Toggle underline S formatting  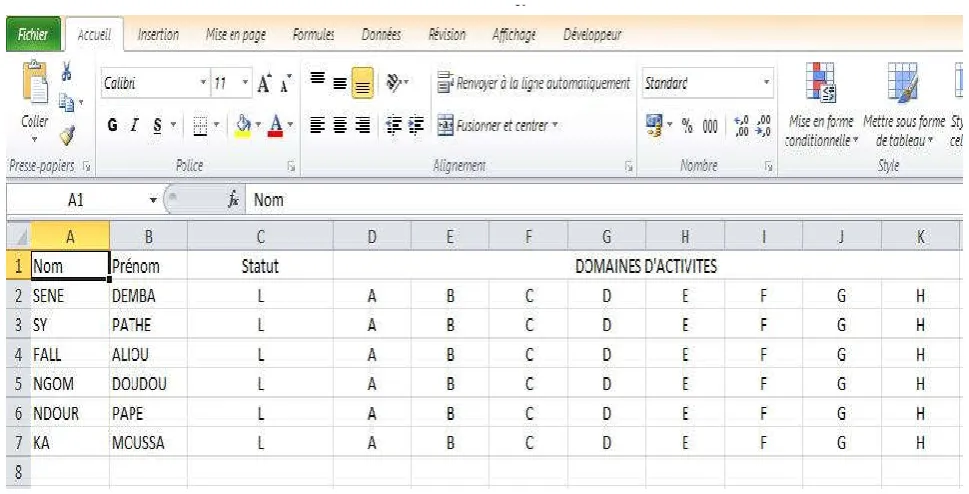tap(157, 126)
